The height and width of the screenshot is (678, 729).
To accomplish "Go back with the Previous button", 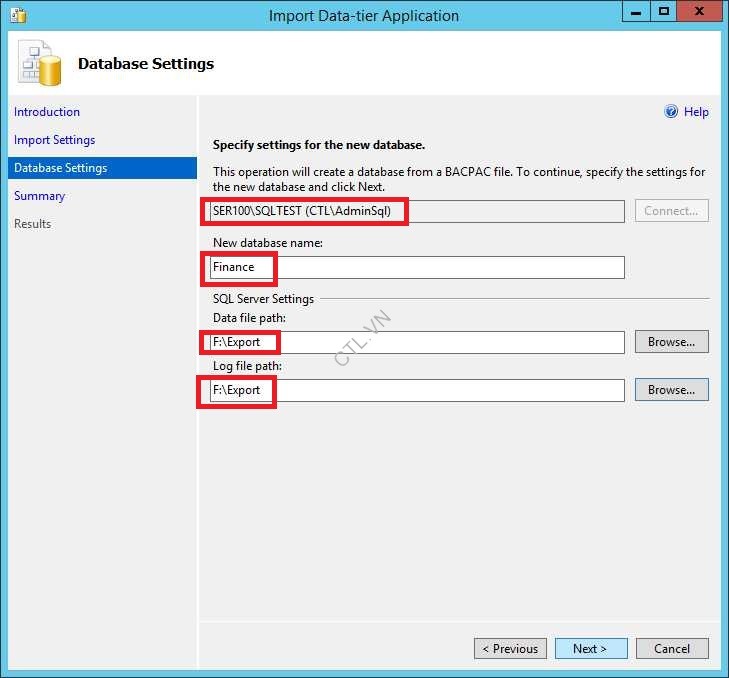I will pos(510,649).
